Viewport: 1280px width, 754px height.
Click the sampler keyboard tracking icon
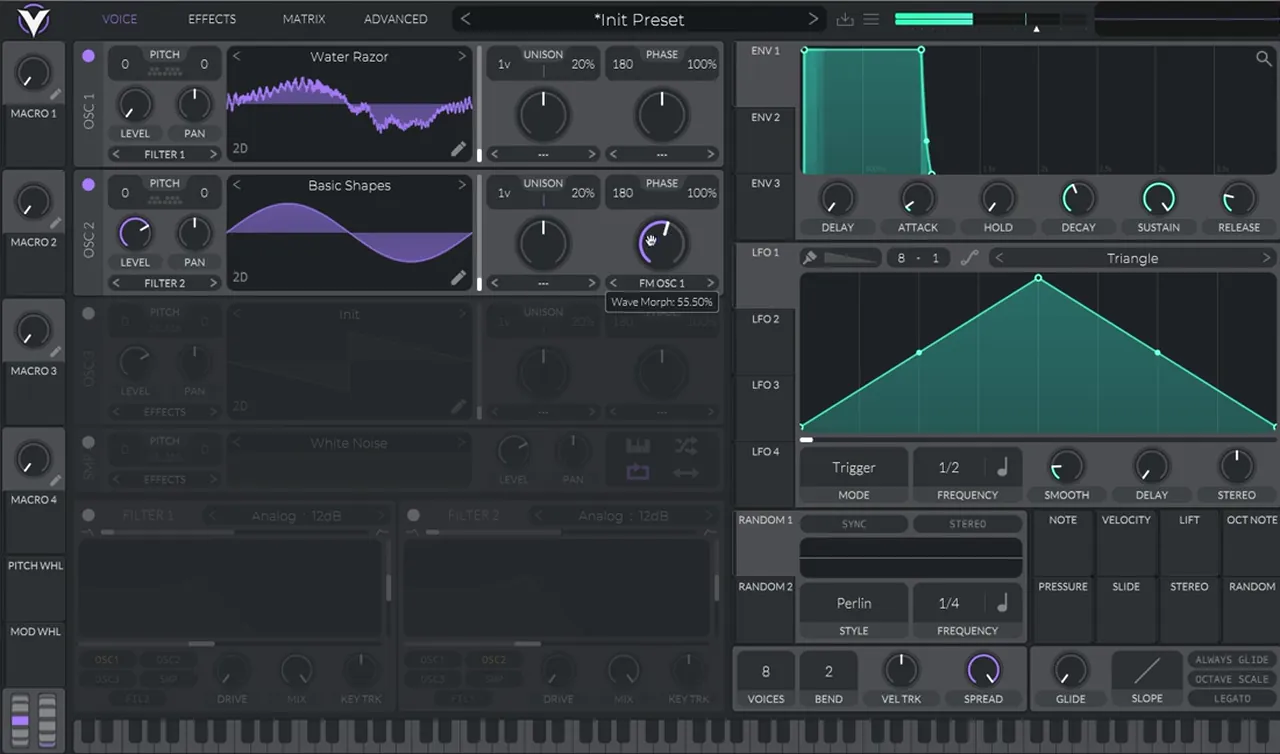[x=638, y=446]
